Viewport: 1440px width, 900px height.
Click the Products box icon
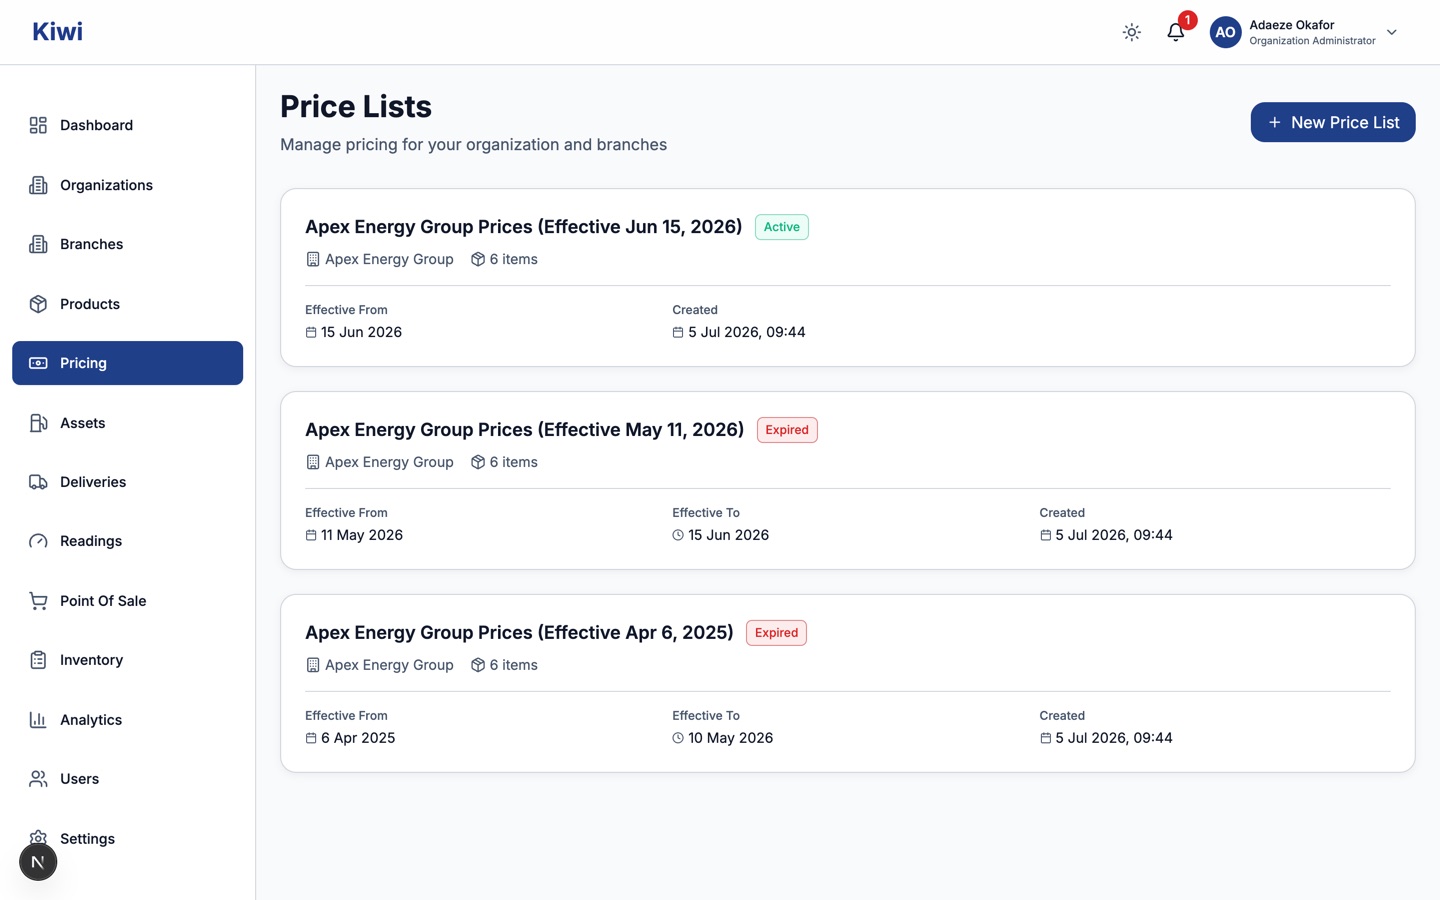pyautogui.click(x=38, y=304)
